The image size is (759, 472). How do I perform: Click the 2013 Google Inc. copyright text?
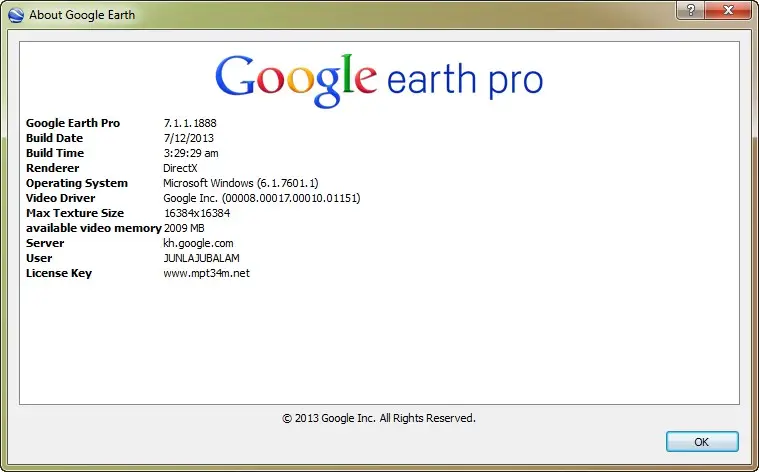coord(379,418)
